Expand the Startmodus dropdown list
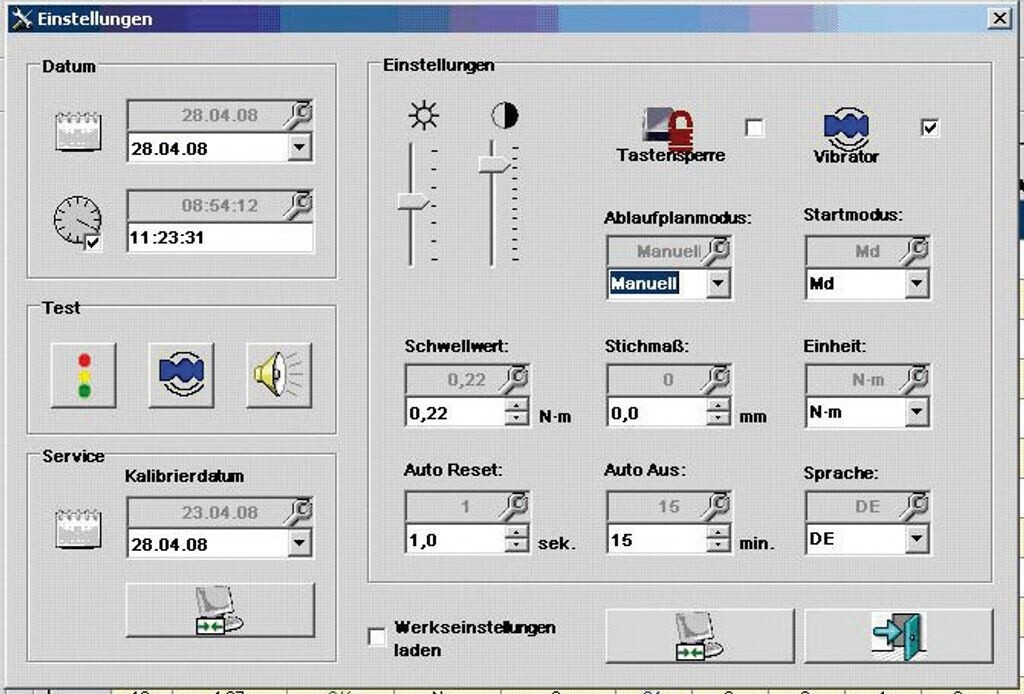The width and height of the screenshot is (1024, 694). [916, 284]
